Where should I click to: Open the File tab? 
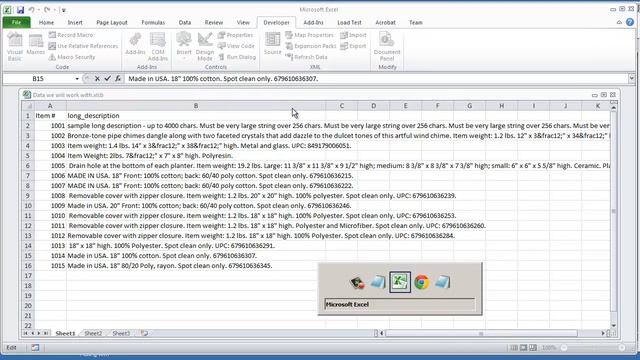coord(16,22)
